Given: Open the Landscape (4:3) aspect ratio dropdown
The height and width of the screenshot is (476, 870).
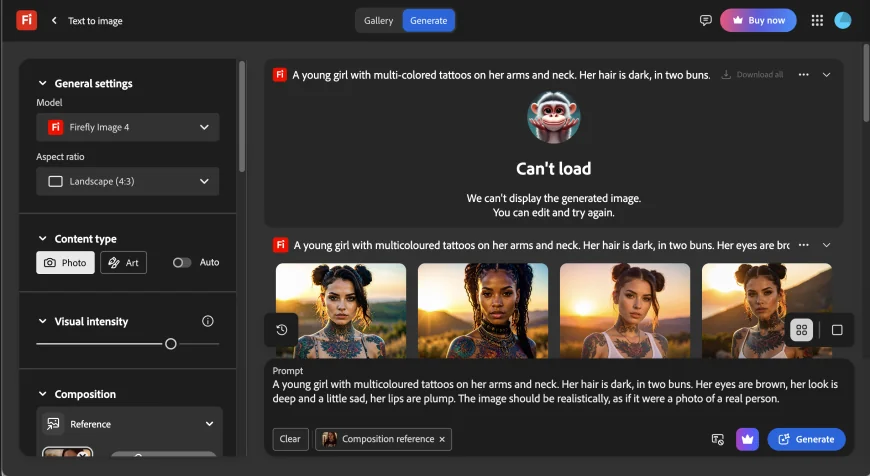Looking at the screenshot, I should point(128,181).
